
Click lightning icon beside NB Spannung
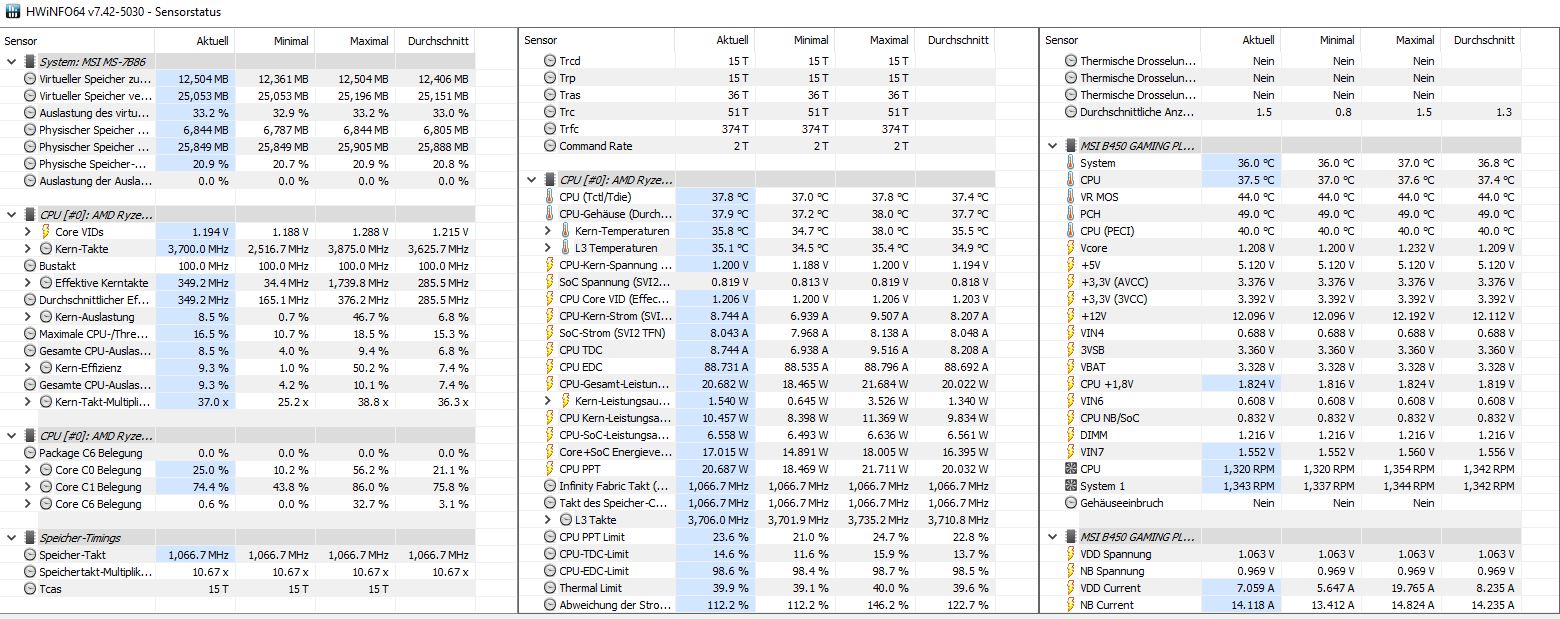coord(1070,571)
